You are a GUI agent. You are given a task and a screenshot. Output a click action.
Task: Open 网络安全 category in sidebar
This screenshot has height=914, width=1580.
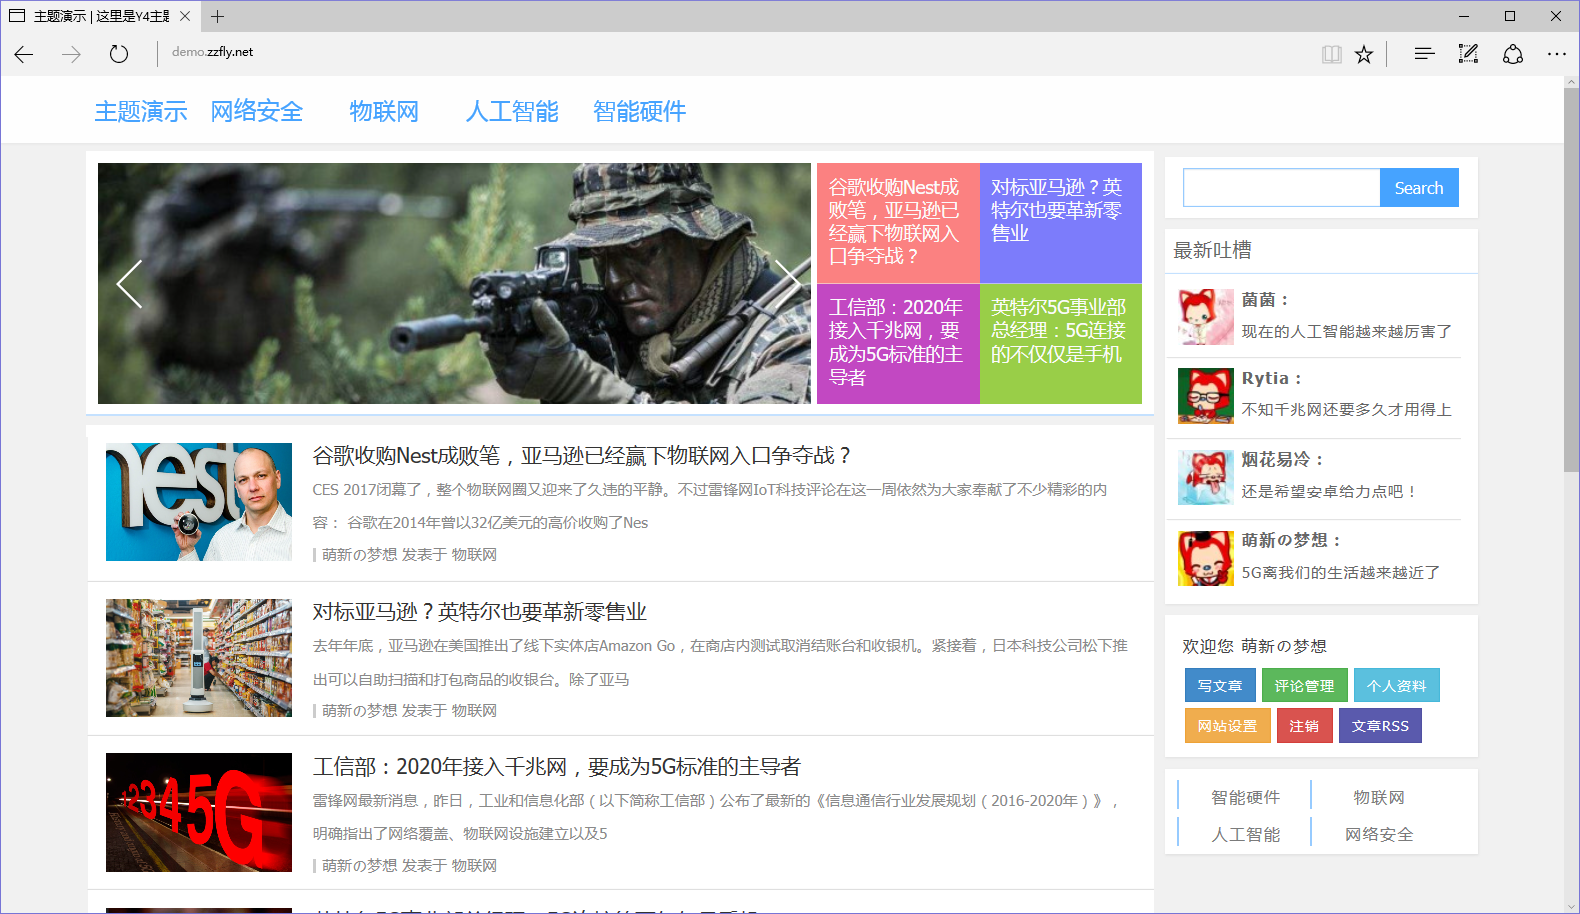1379,834
